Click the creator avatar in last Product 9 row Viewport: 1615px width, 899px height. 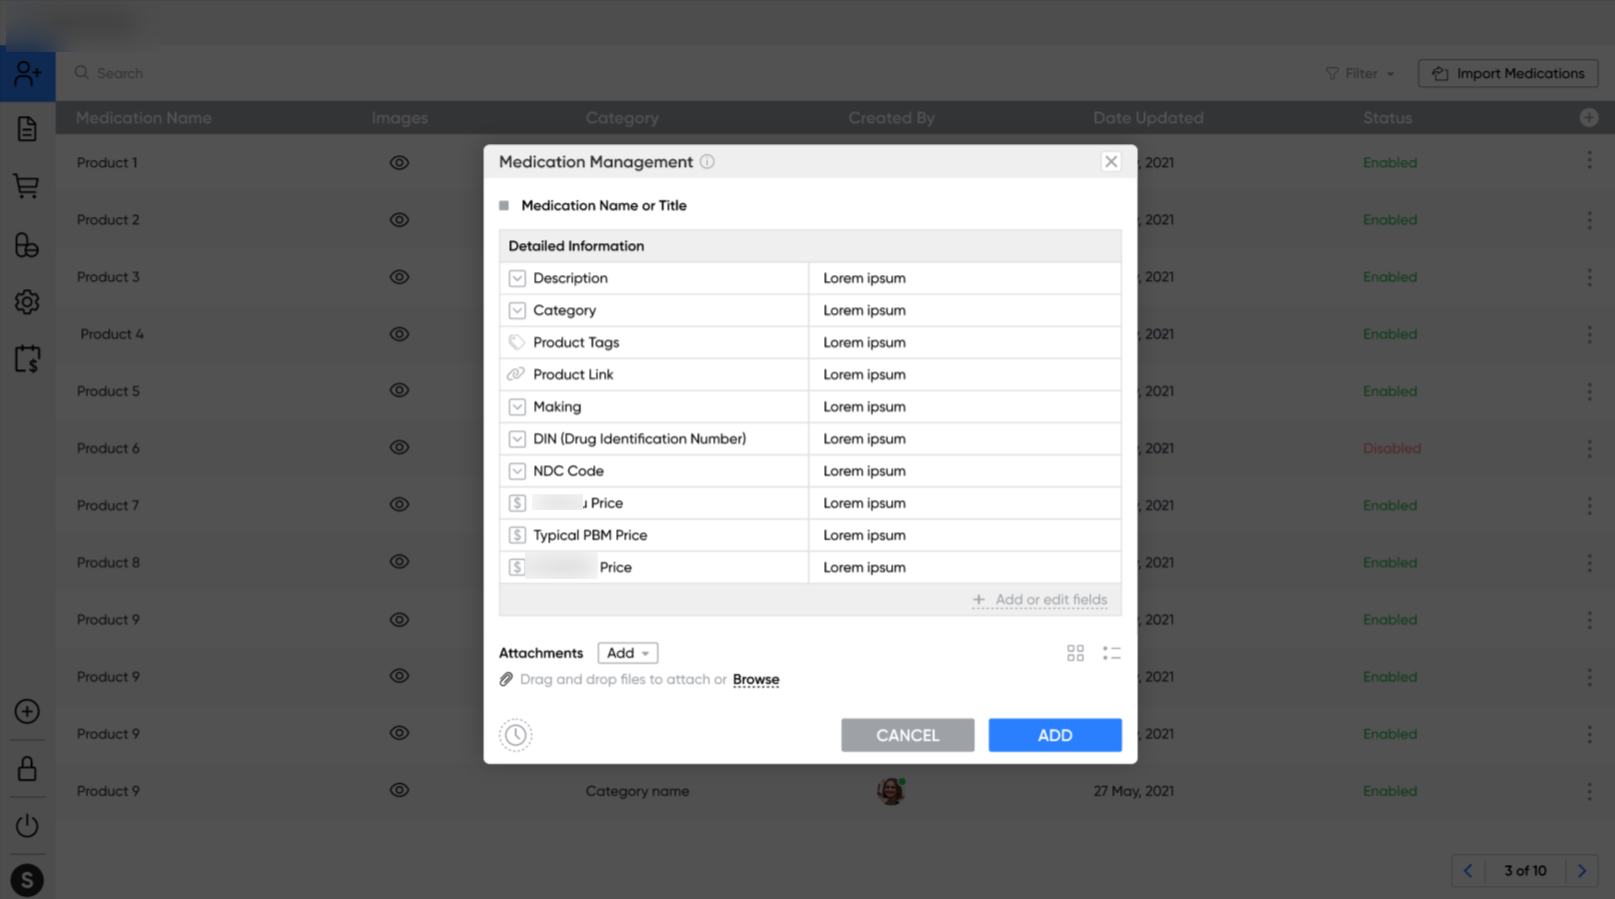891,791
